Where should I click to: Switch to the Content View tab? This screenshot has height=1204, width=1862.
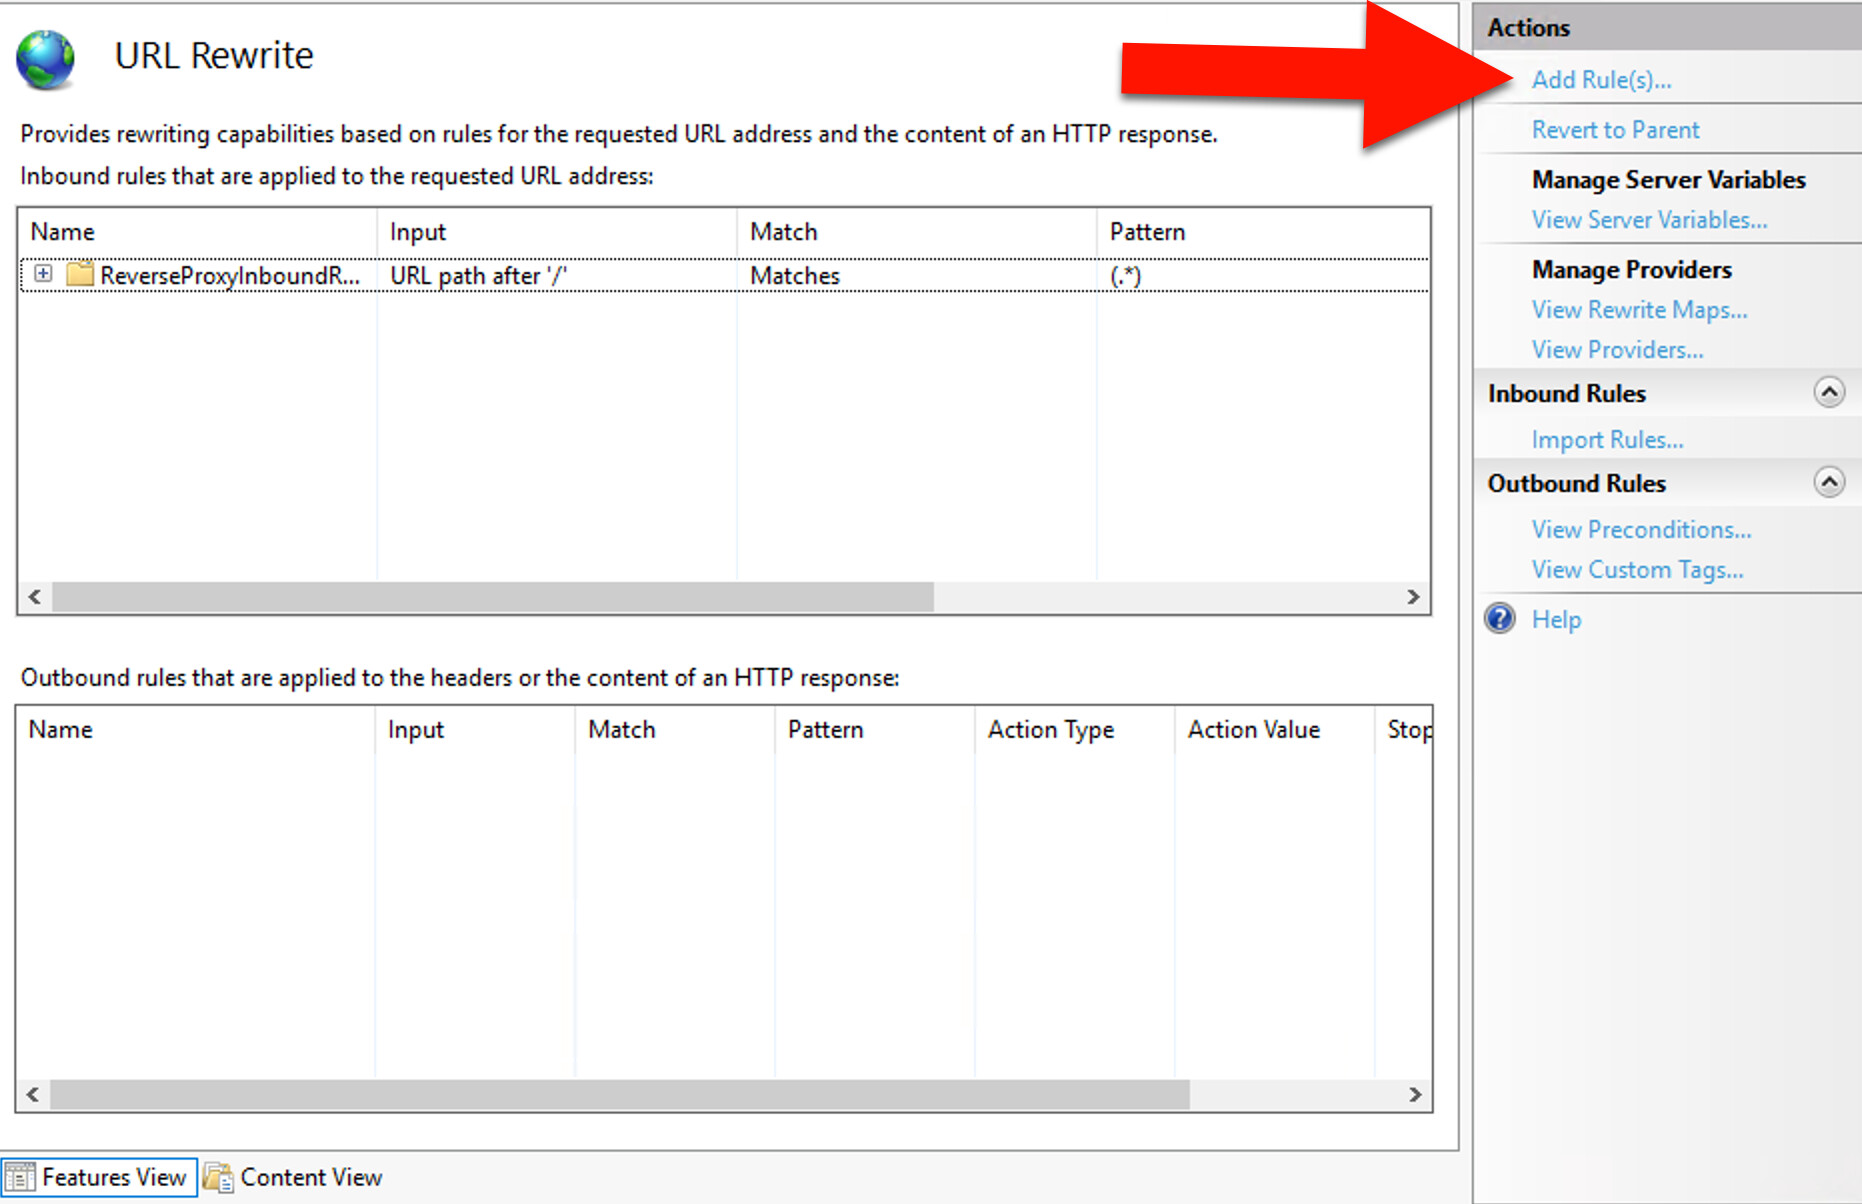(x=292, y=1177)
